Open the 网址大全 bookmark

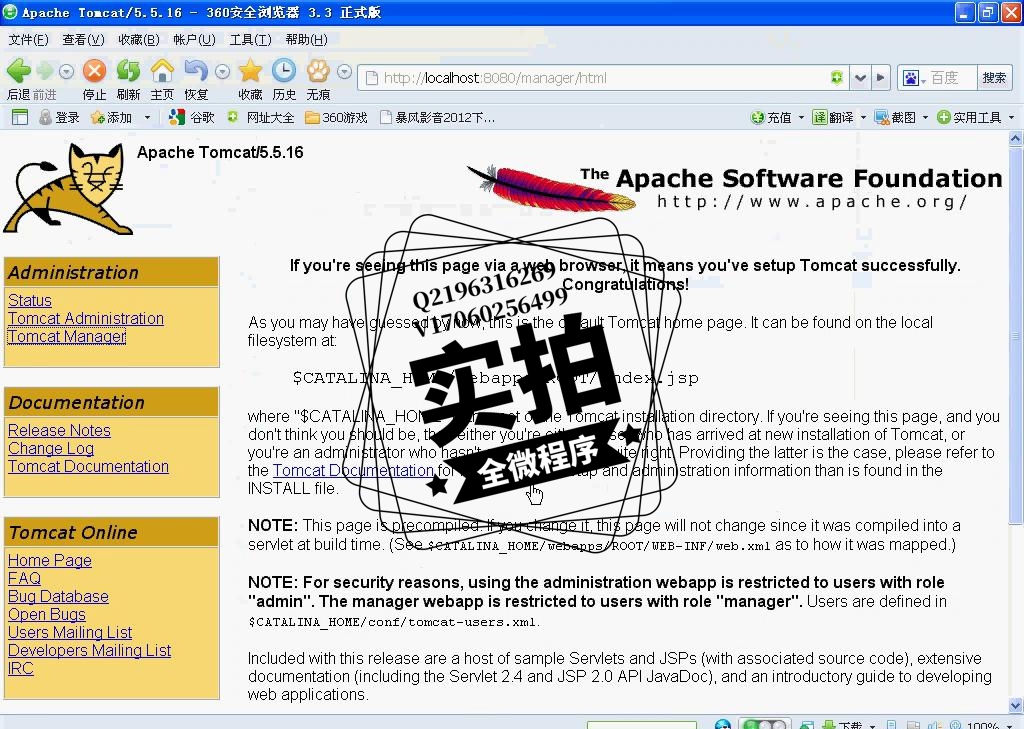pyautogui.click(x=260, y=117)
